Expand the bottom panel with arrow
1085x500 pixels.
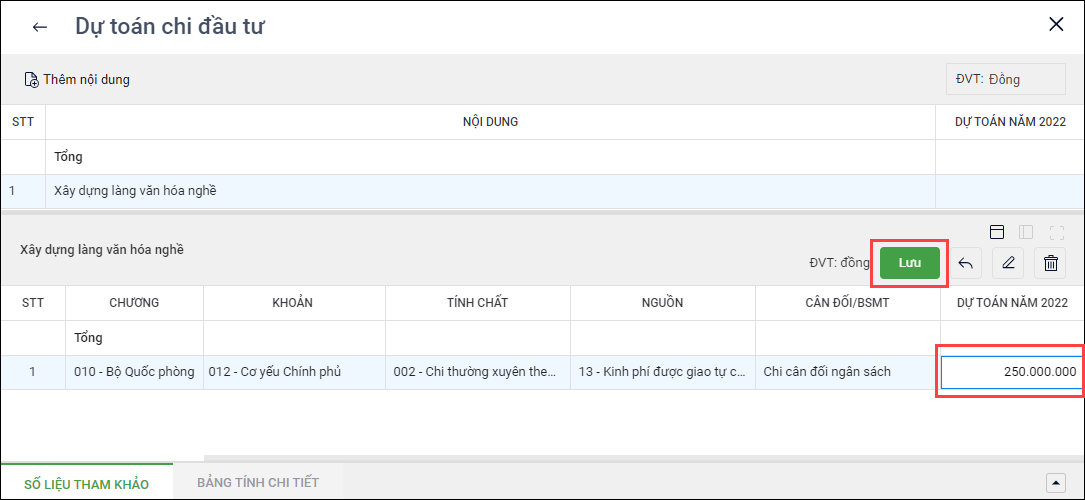[x=1056, y=482]
